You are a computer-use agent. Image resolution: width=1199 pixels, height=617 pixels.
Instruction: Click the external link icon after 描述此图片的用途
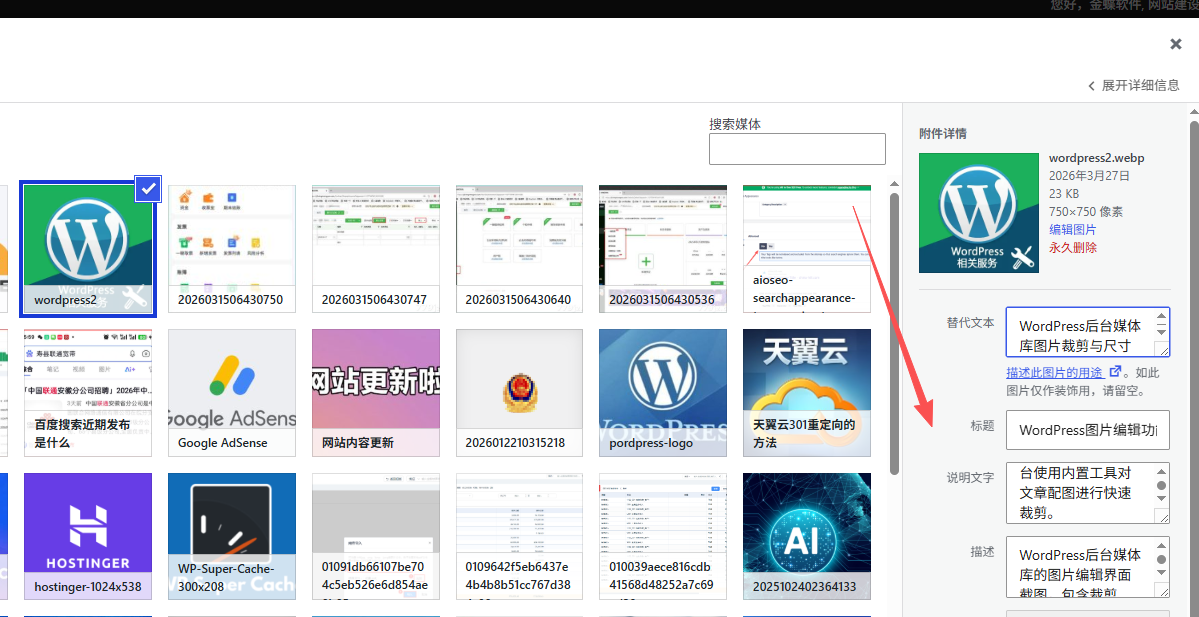(1115, 372)
